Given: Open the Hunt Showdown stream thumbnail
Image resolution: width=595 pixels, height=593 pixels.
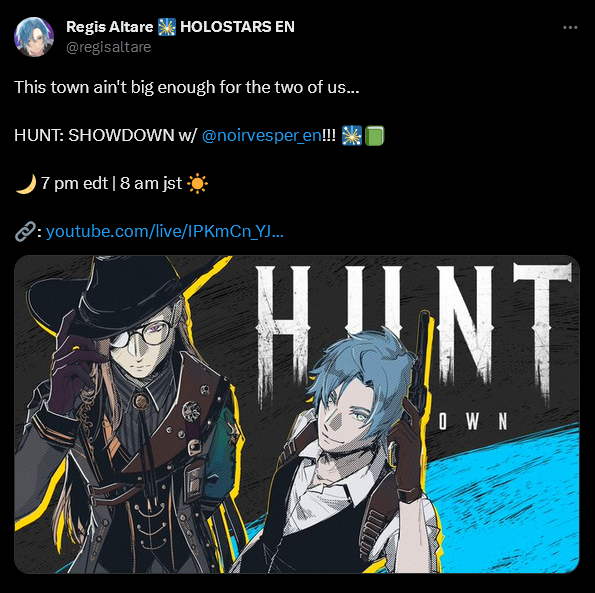Looking at the screenshot, I should (297, 414).
